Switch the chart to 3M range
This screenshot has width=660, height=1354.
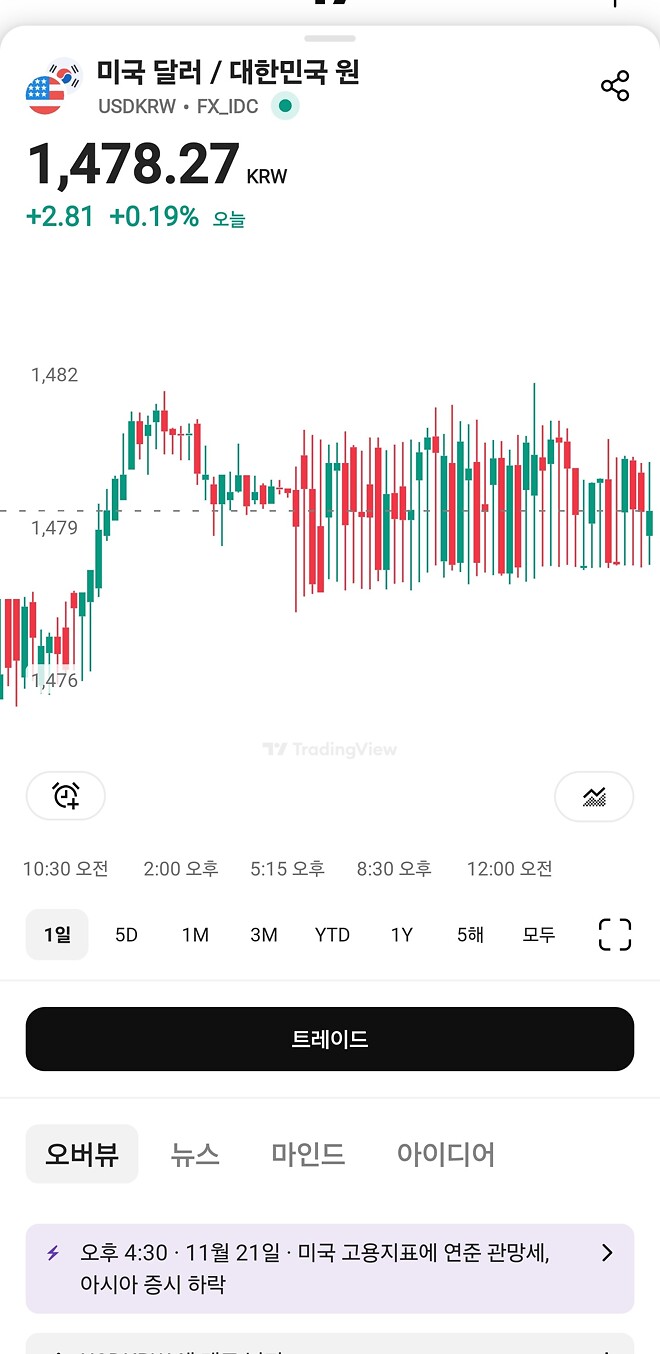click(x=264, y=935)
